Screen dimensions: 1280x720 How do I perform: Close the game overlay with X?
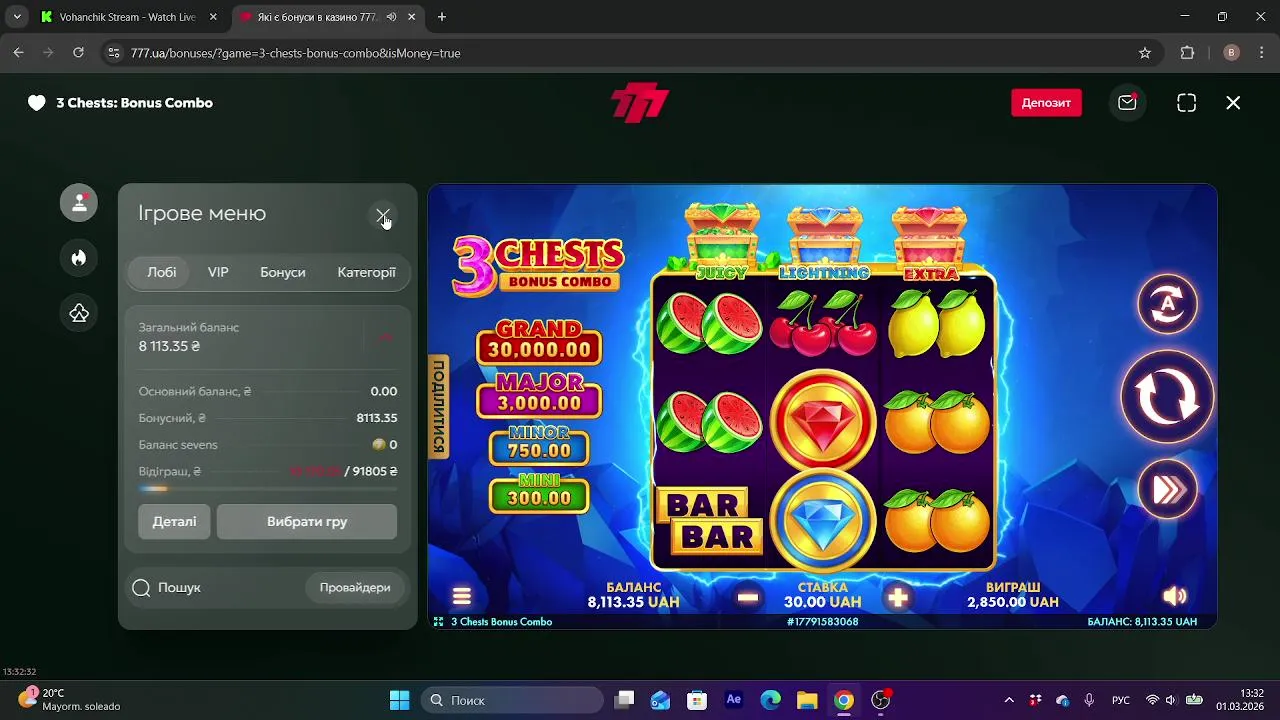pyautogui.click(x=1233, y=103)
